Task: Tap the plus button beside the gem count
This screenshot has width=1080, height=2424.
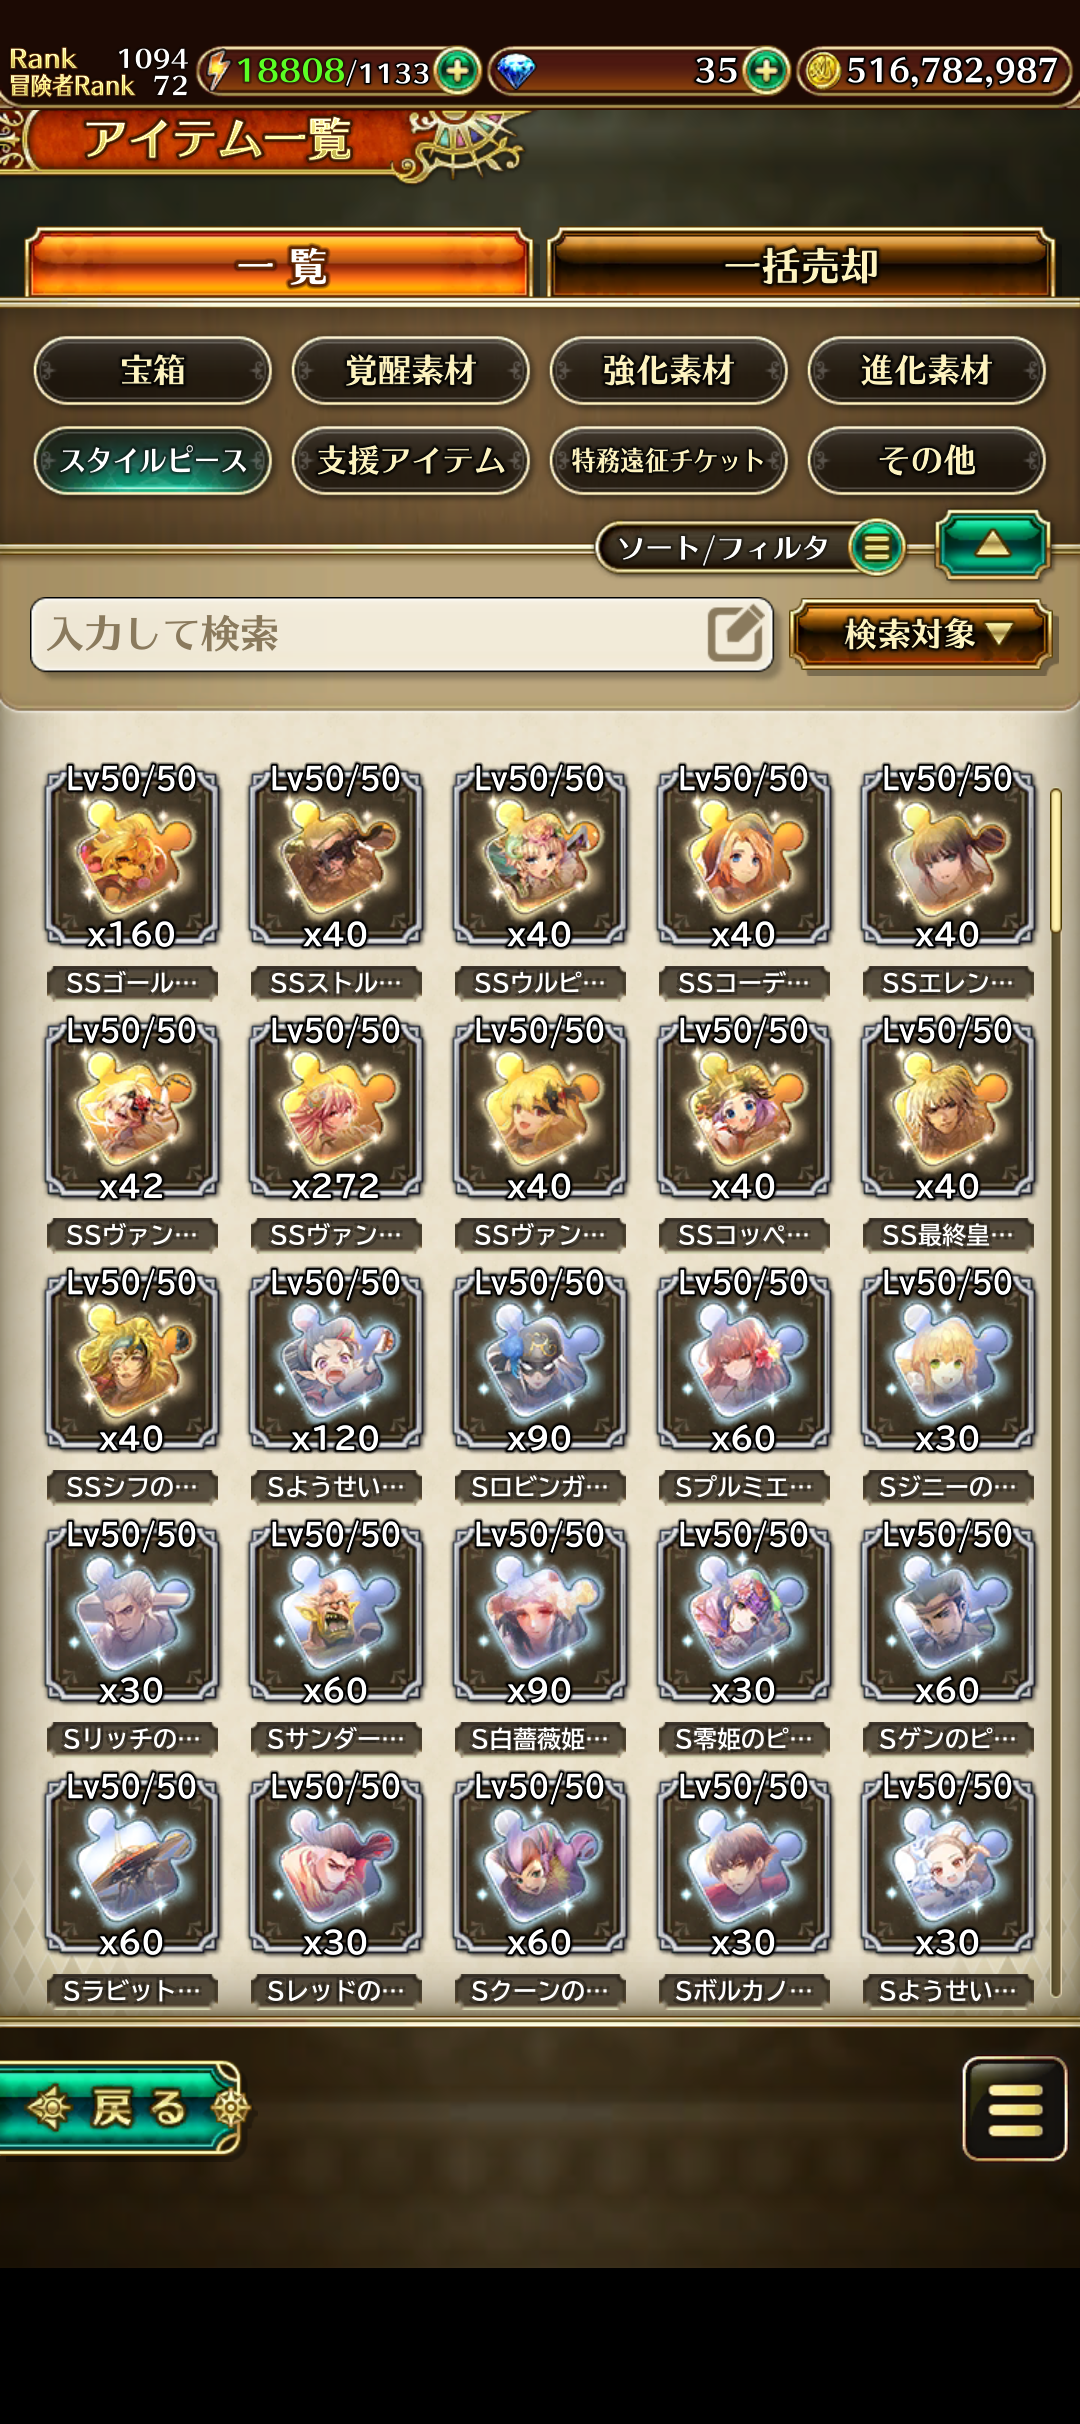Action: click(x=767, y=71)
